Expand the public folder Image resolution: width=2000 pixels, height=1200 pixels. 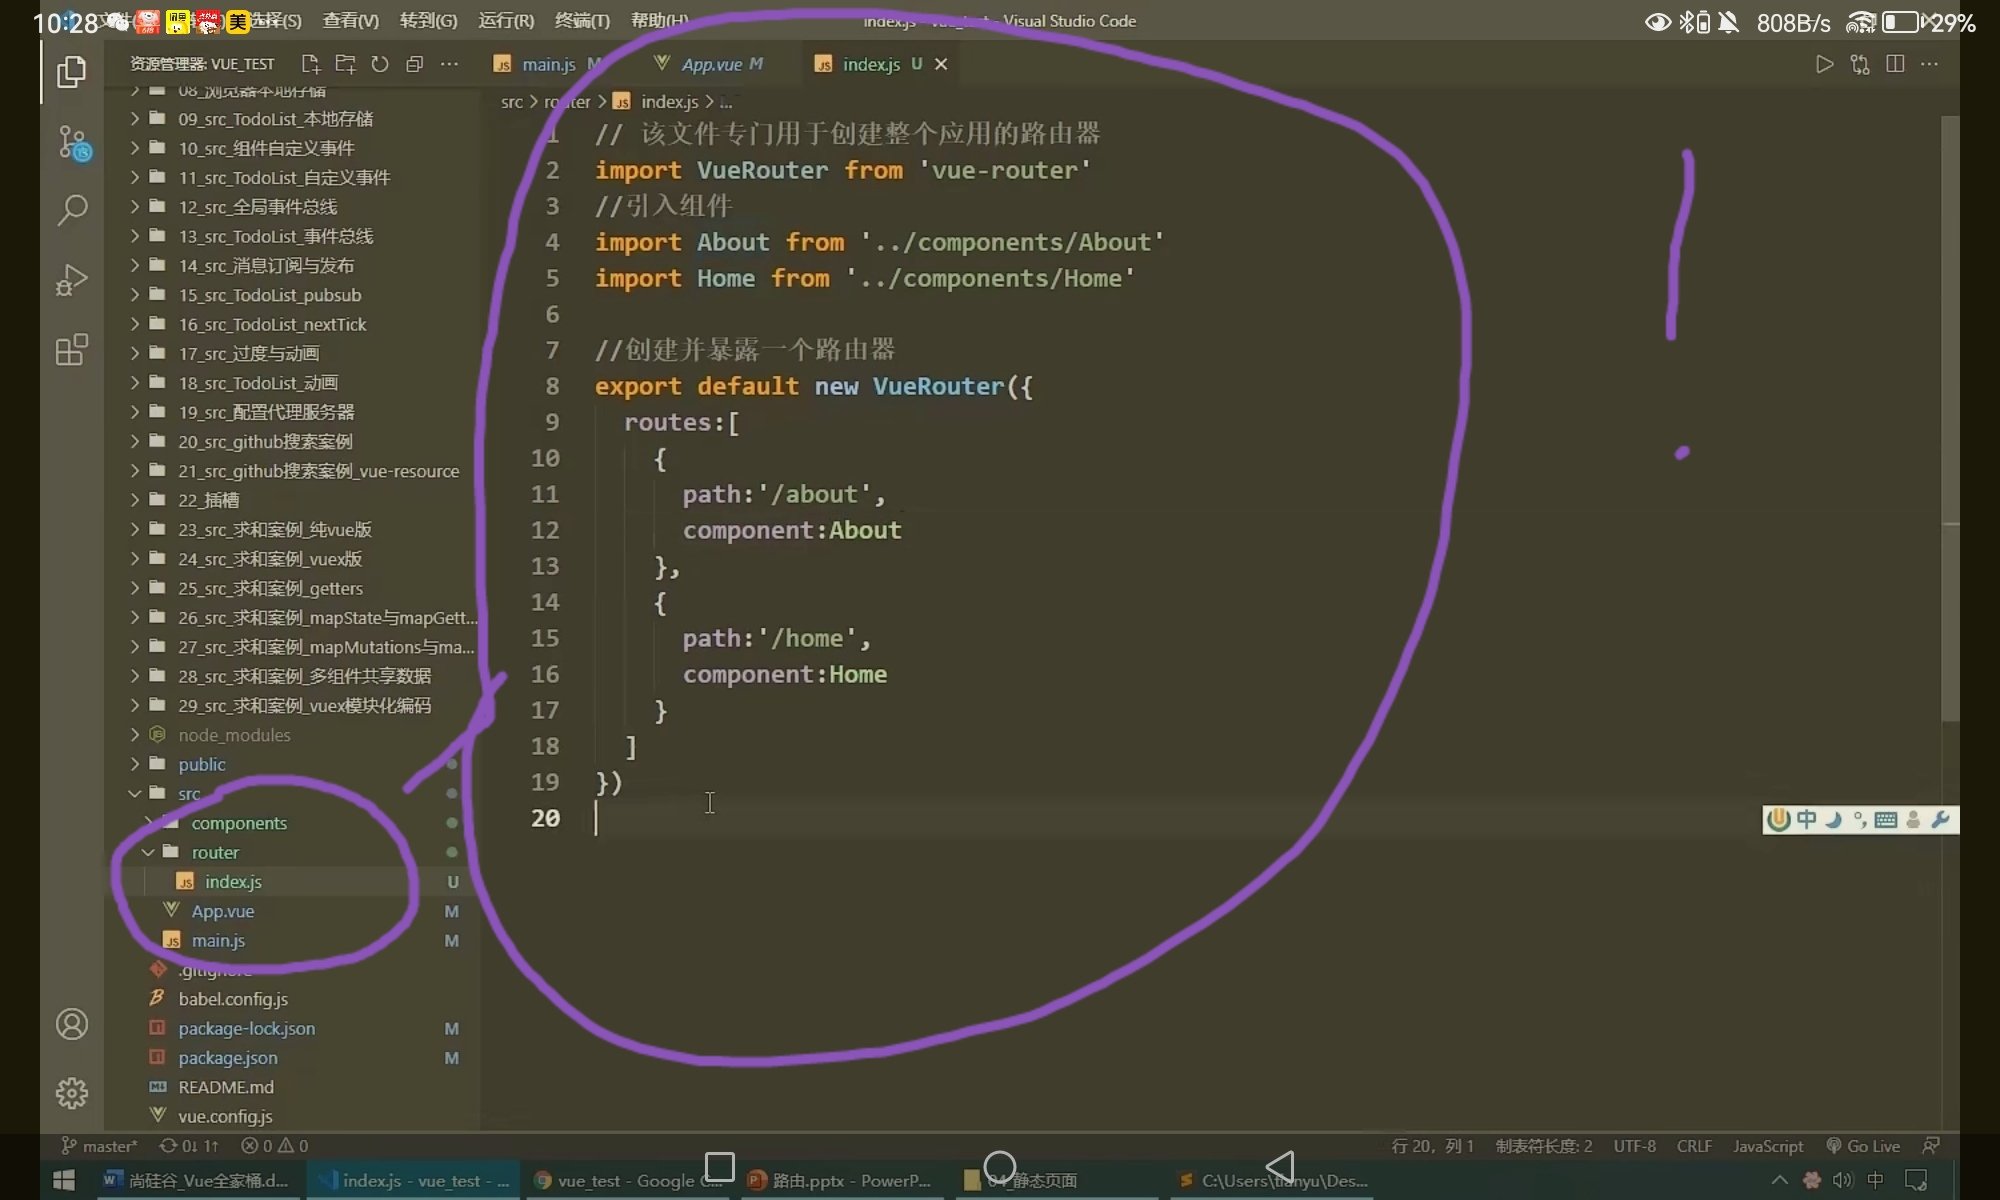(x=201, y=764)
